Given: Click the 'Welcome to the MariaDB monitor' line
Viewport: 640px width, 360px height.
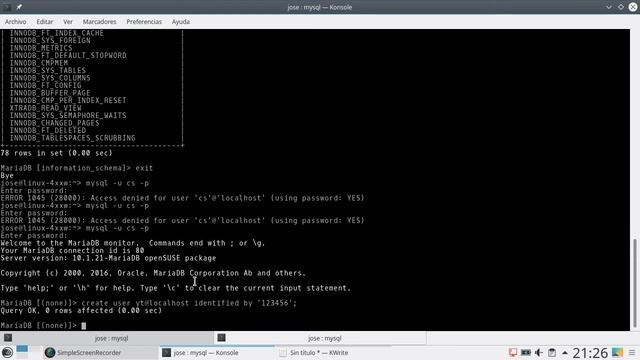Looking at the screenshot, I should (133, 243).
